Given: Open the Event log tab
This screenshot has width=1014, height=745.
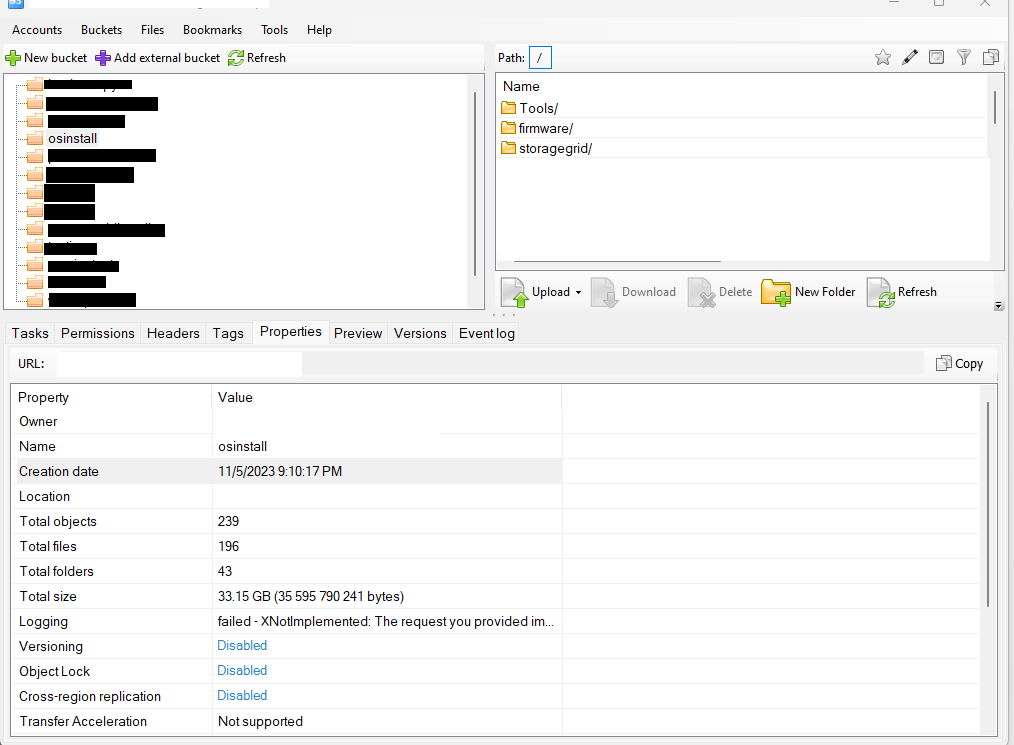Looking at the screenshot, I should [x=486, y=333].
